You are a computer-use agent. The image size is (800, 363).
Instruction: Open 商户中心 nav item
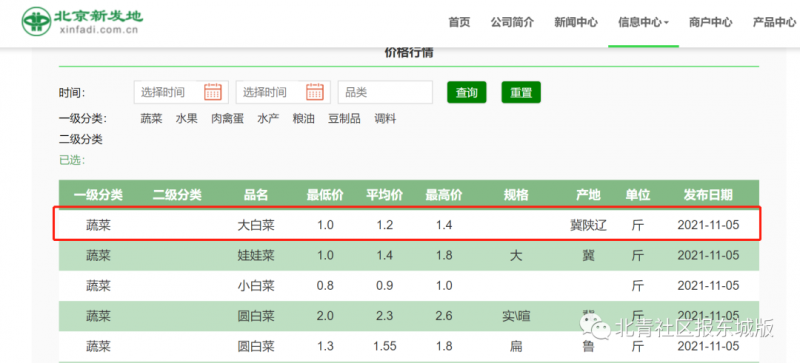click(711, 22)
